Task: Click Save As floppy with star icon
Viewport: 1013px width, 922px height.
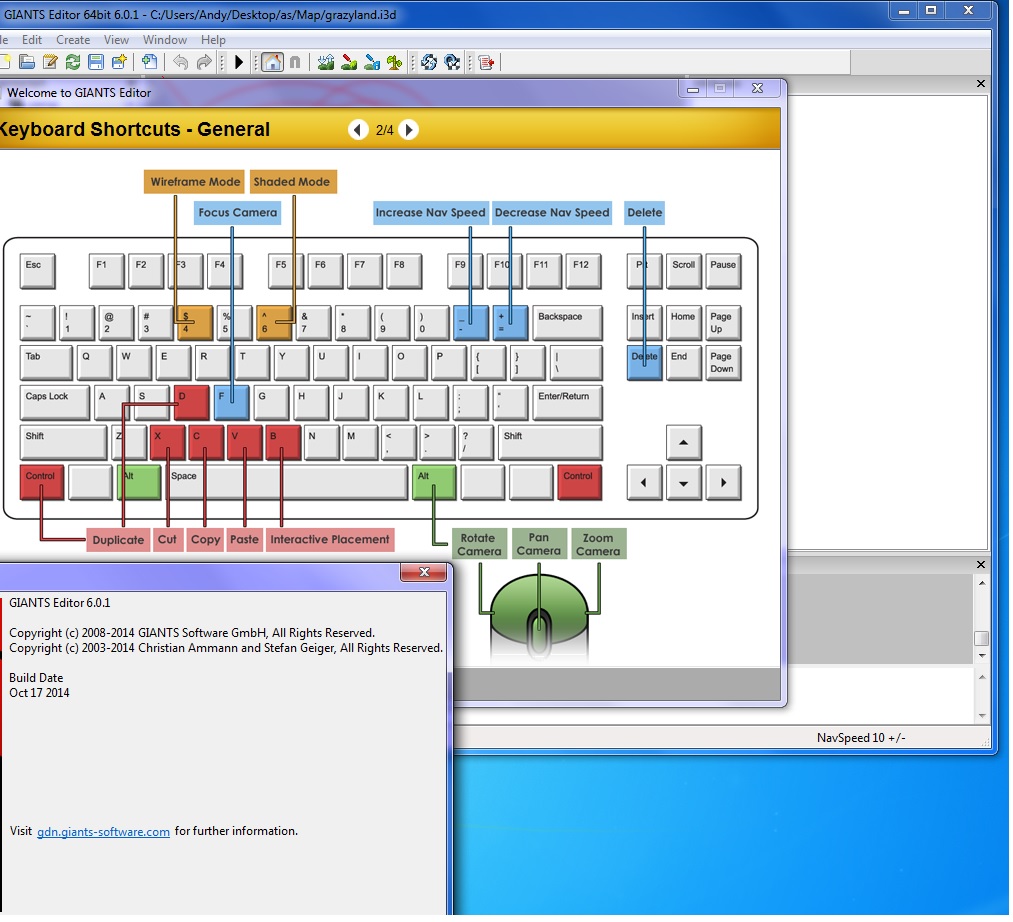Action: pyautogui.click(x=119, y=62)
